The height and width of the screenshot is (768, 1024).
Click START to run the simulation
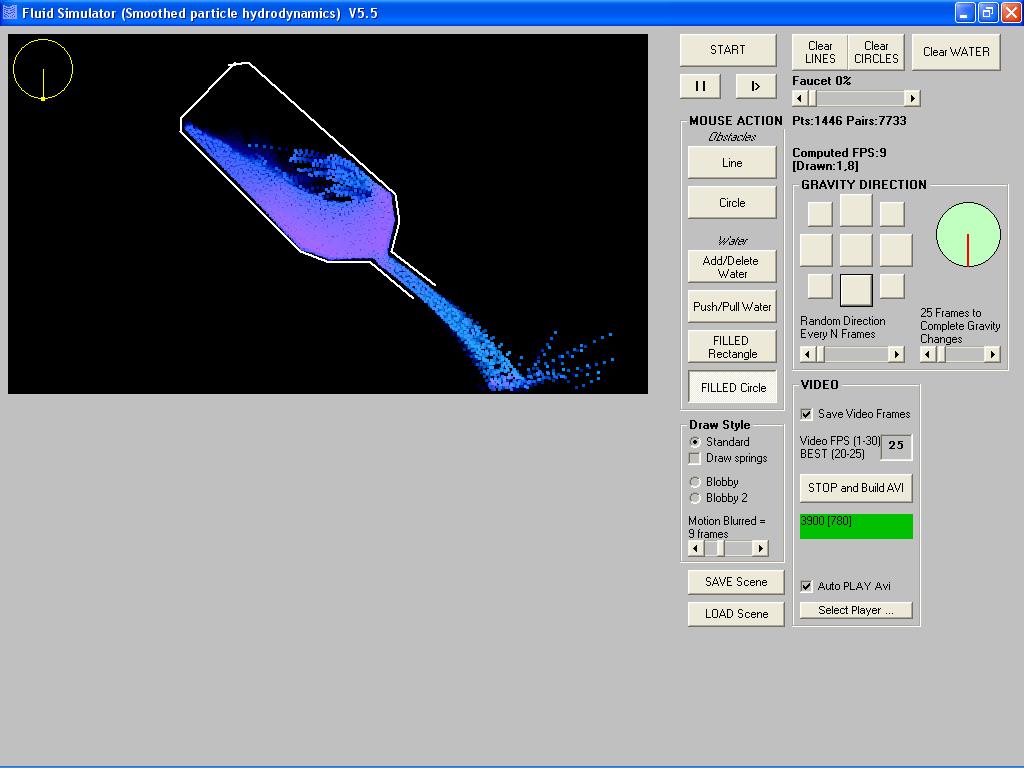[x=727, y=50]
